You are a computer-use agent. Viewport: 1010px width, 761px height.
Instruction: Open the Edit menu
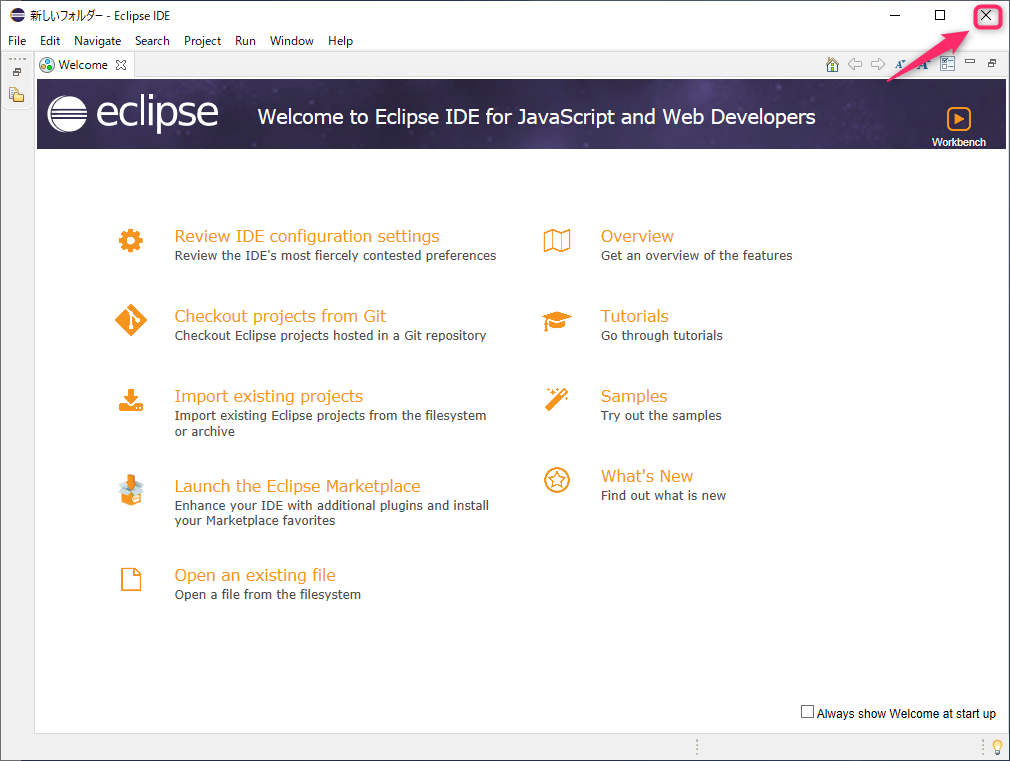(50, 41)
